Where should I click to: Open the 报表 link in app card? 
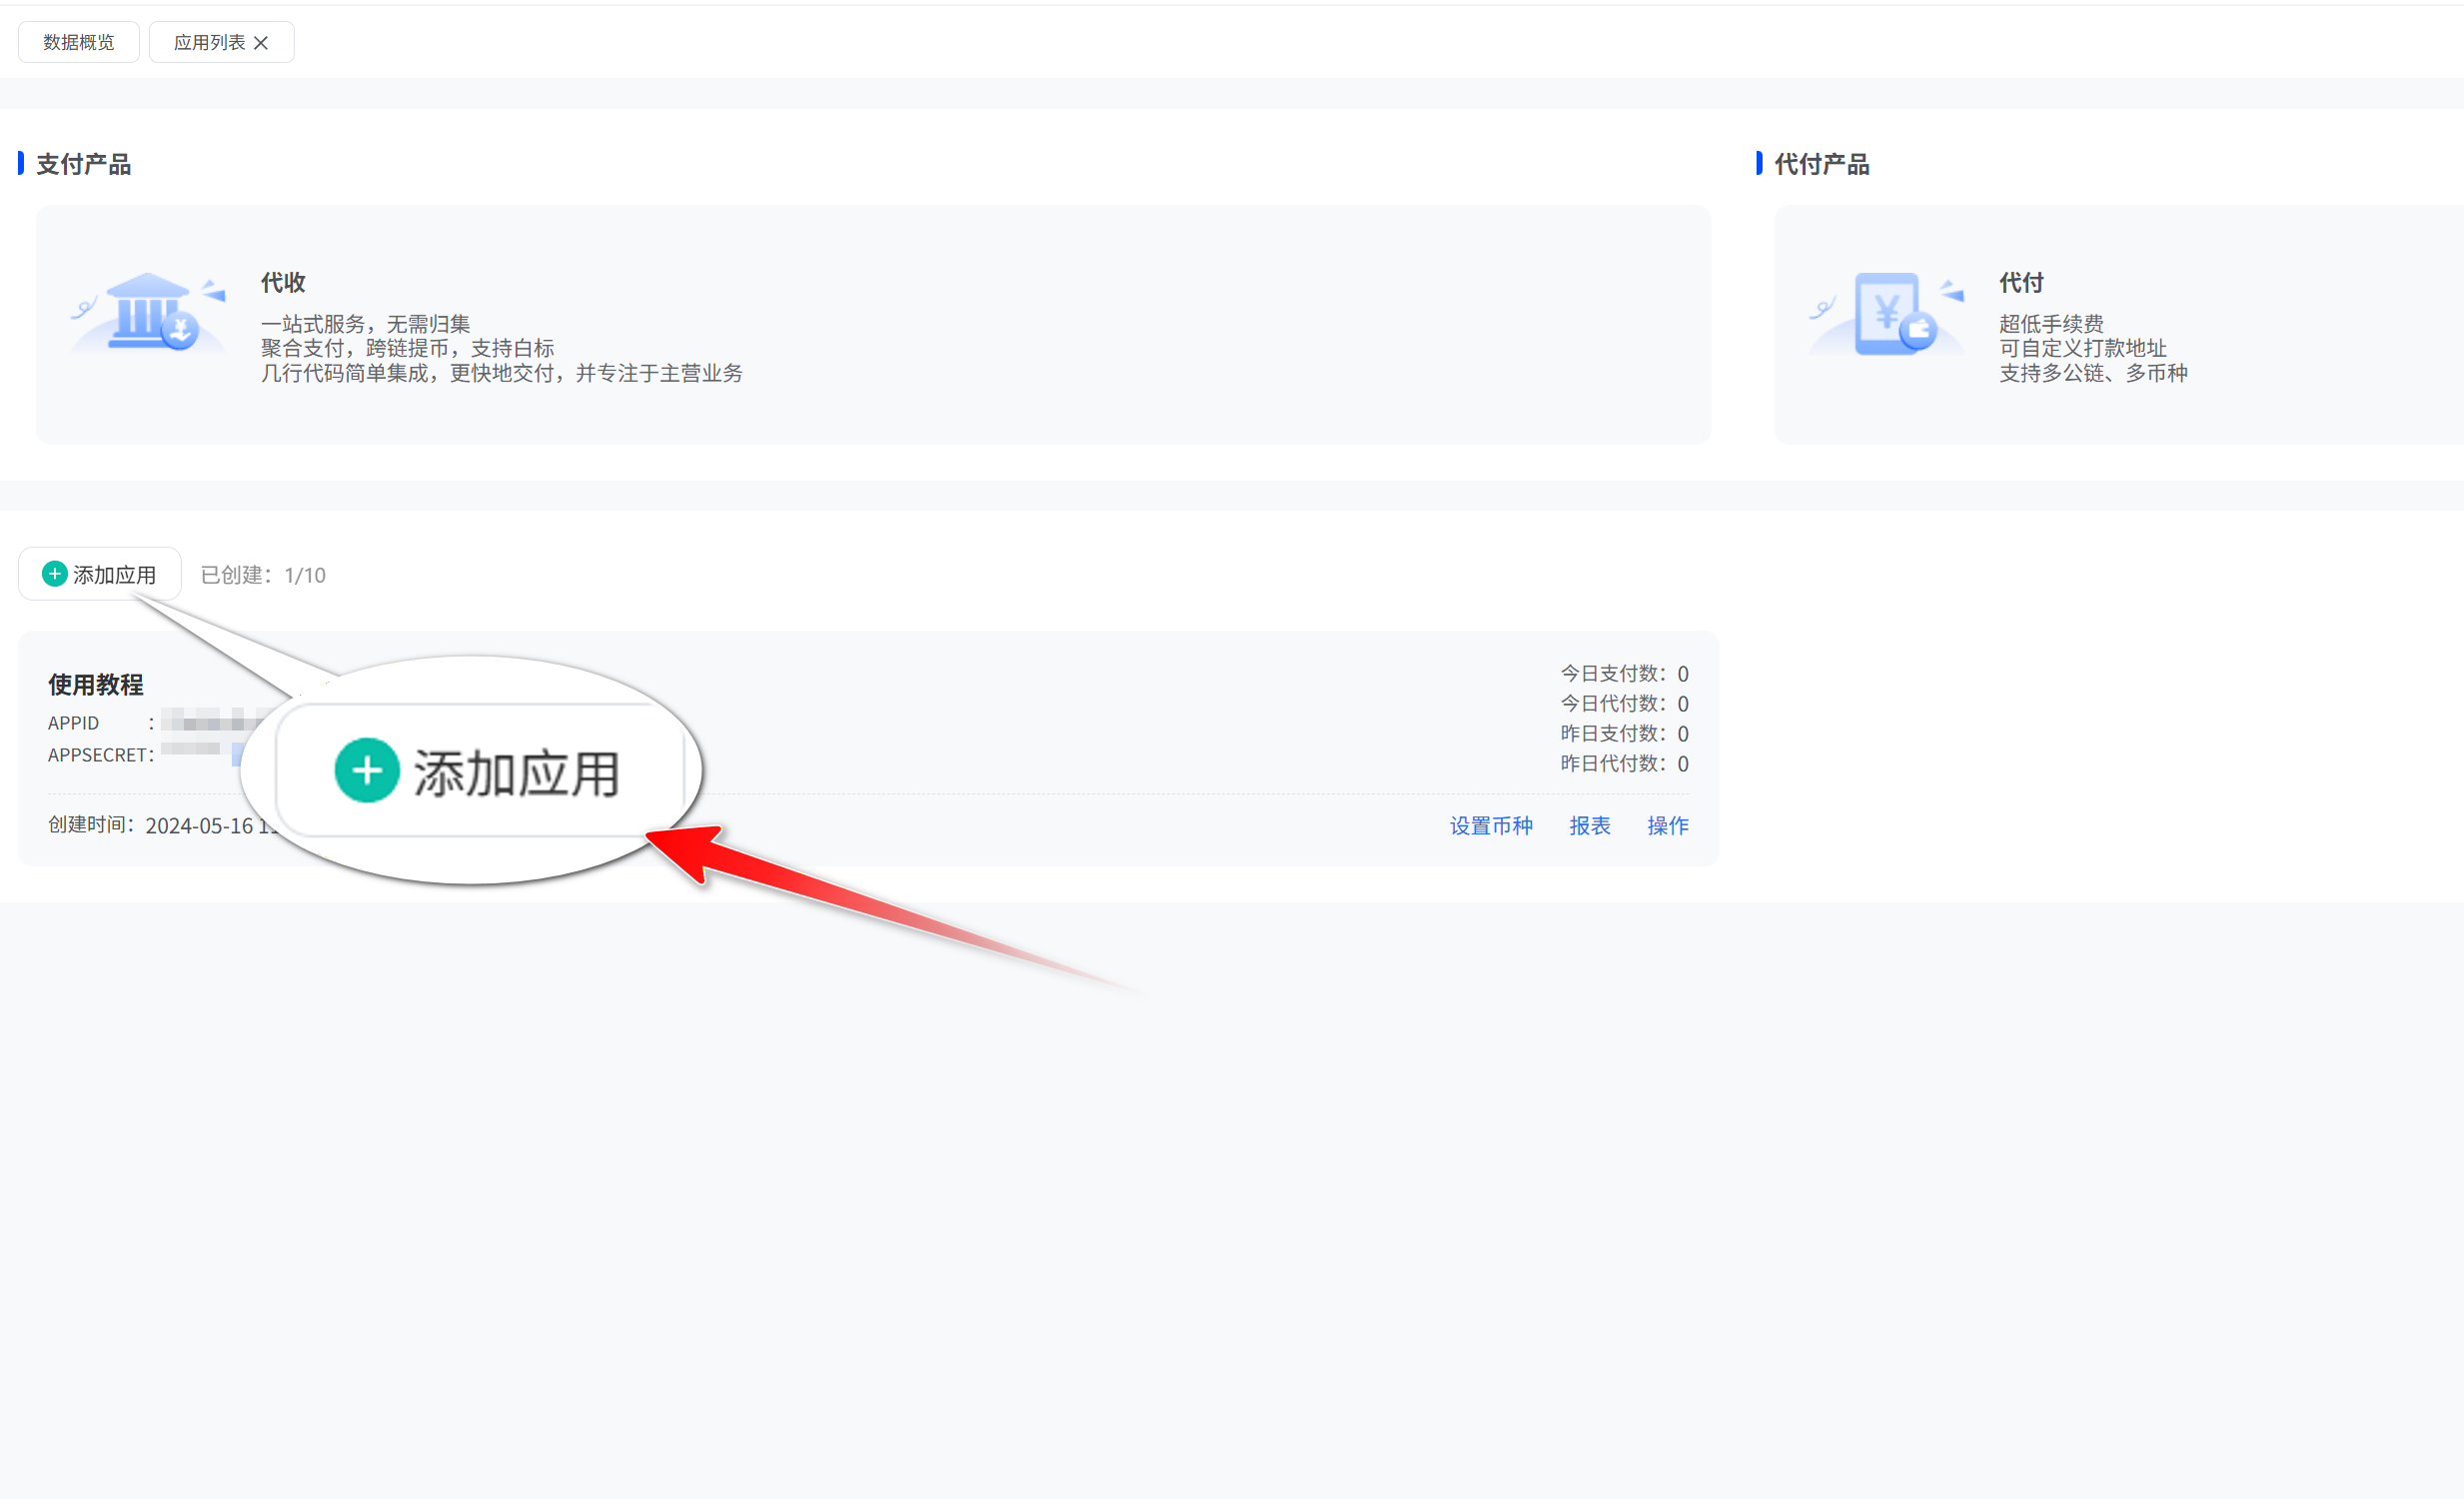(x=1589, y=825)
